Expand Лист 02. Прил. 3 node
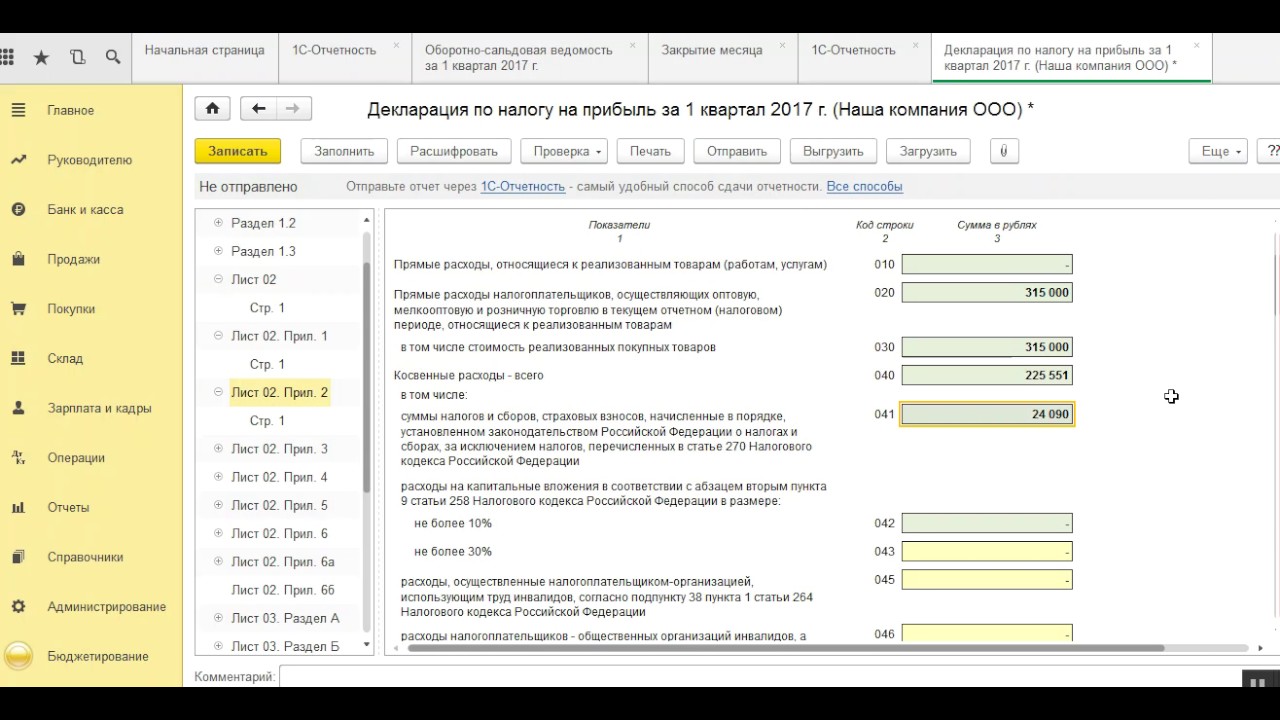Image resolution: width=1280 pixels, height=720 pixels. (x=218, y=449)
